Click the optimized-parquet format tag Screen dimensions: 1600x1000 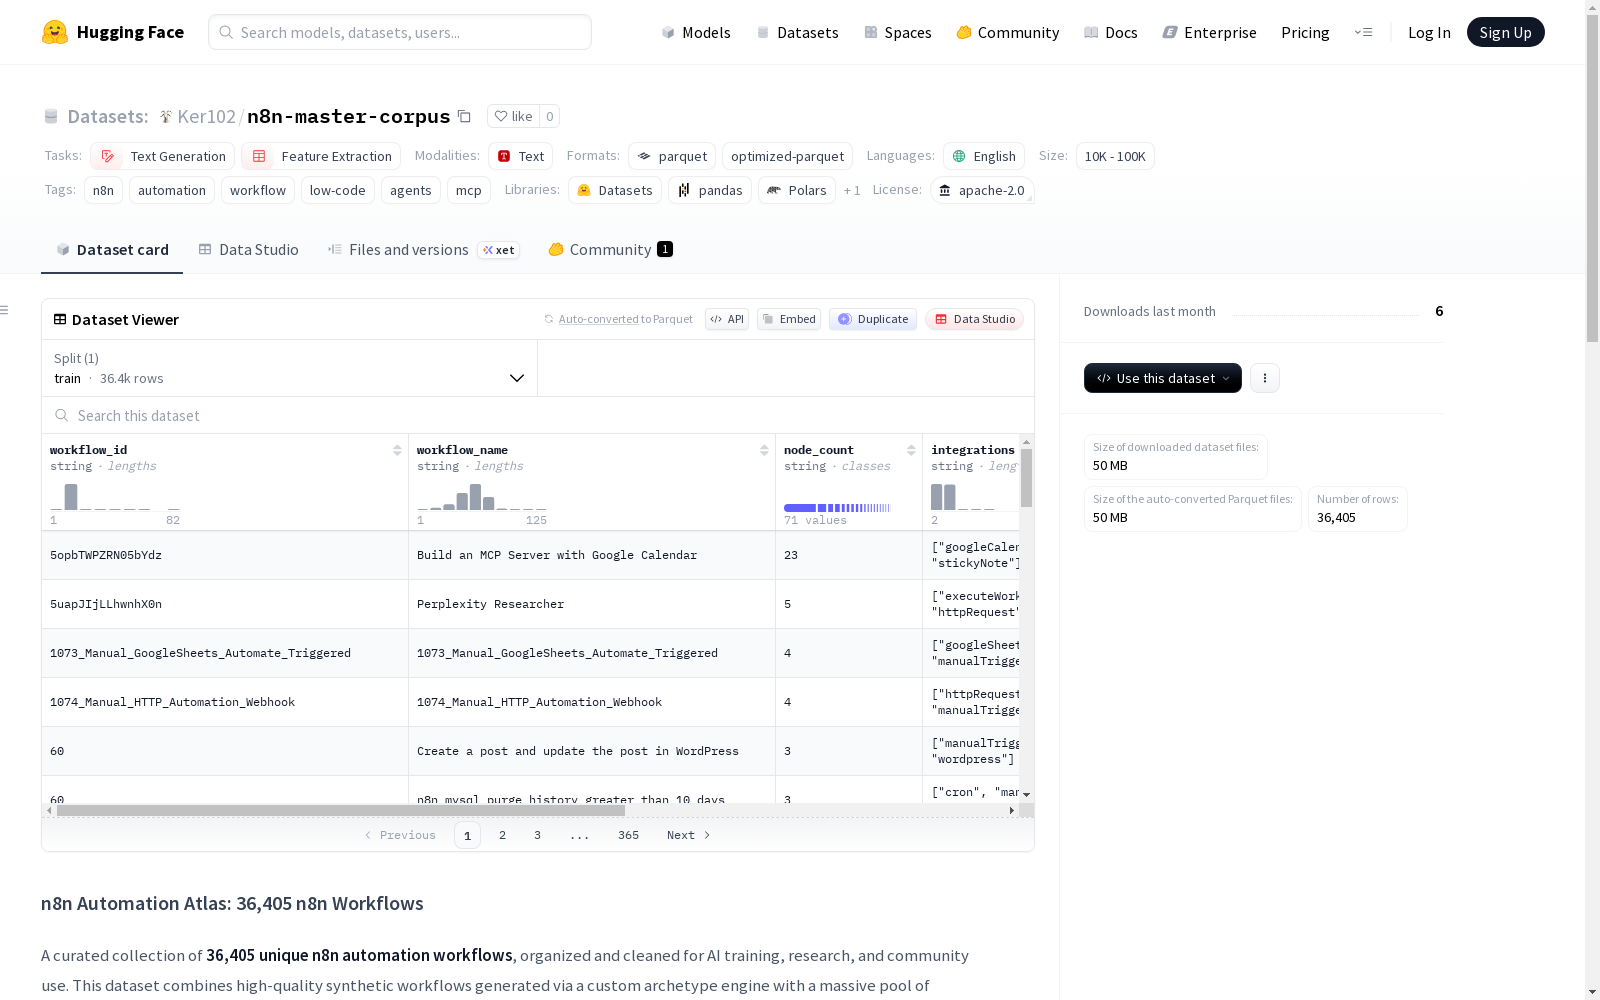(x=787, y=156)
